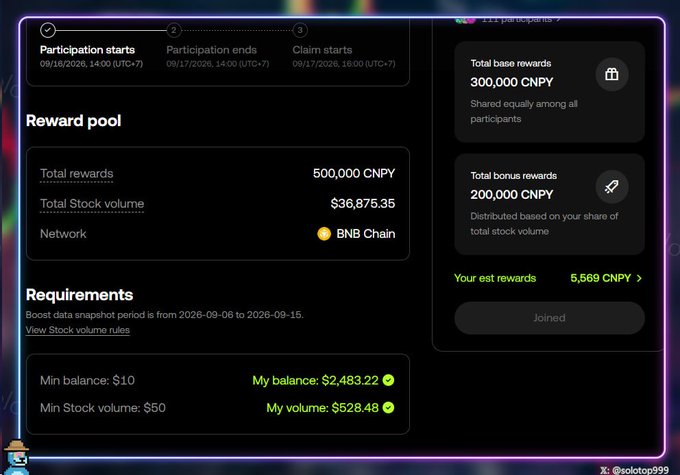
Task: Click the Boost data snapshot period note
Action: tap(164, 315)
